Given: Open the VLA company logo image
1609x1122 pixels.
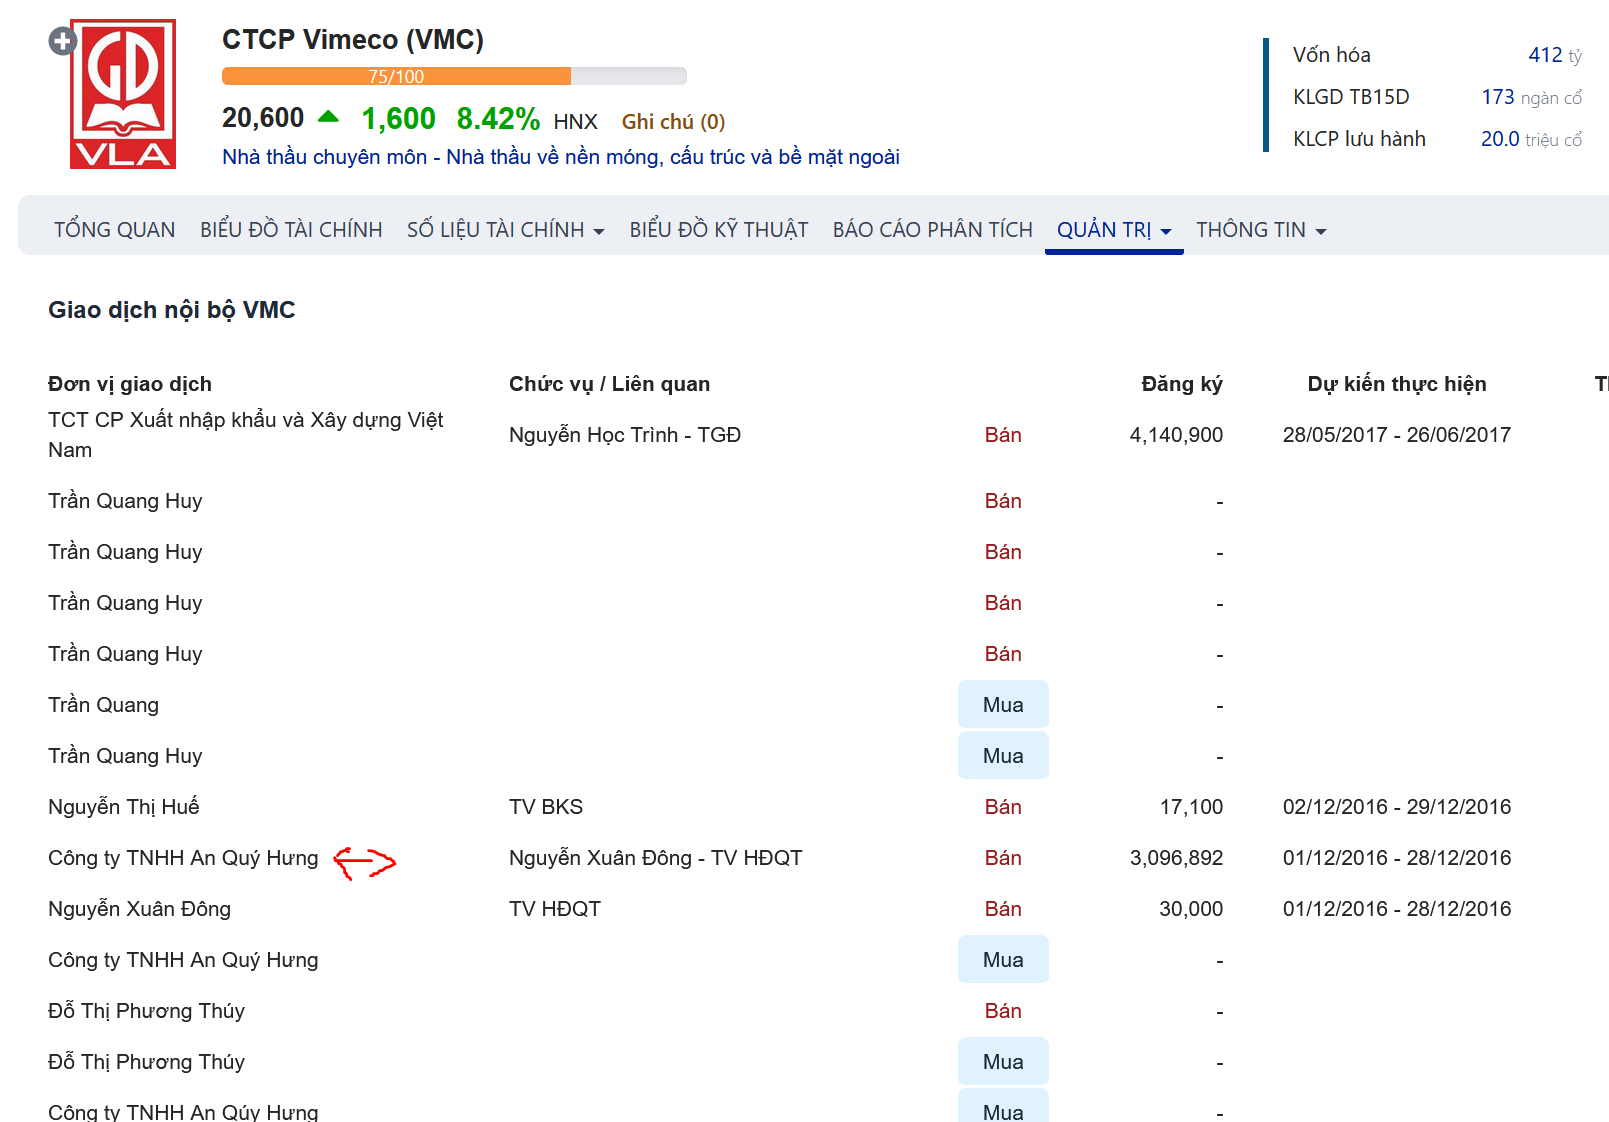Looking at the screenshot, I should click(123, 94).
